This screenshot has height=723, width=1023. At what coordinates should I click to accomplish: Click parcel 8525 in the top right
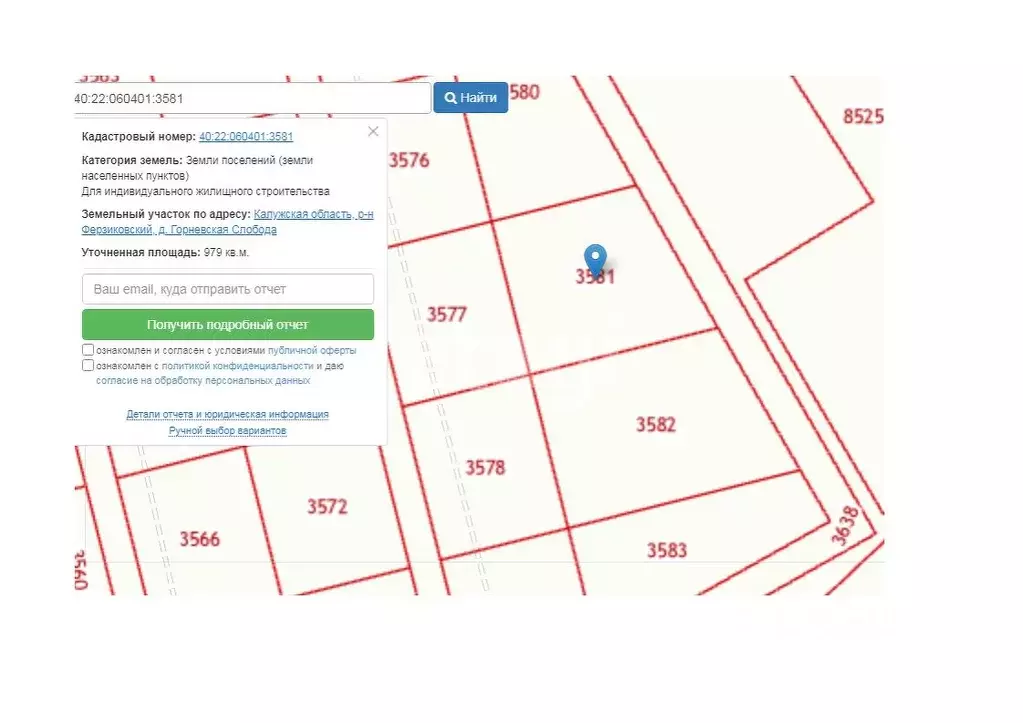point(865,117)
